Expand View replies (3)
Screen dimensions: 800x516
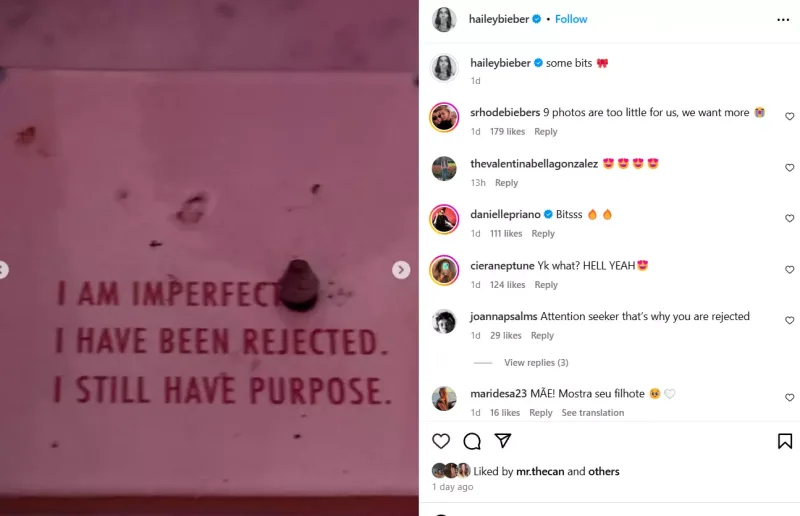(536, 362)
